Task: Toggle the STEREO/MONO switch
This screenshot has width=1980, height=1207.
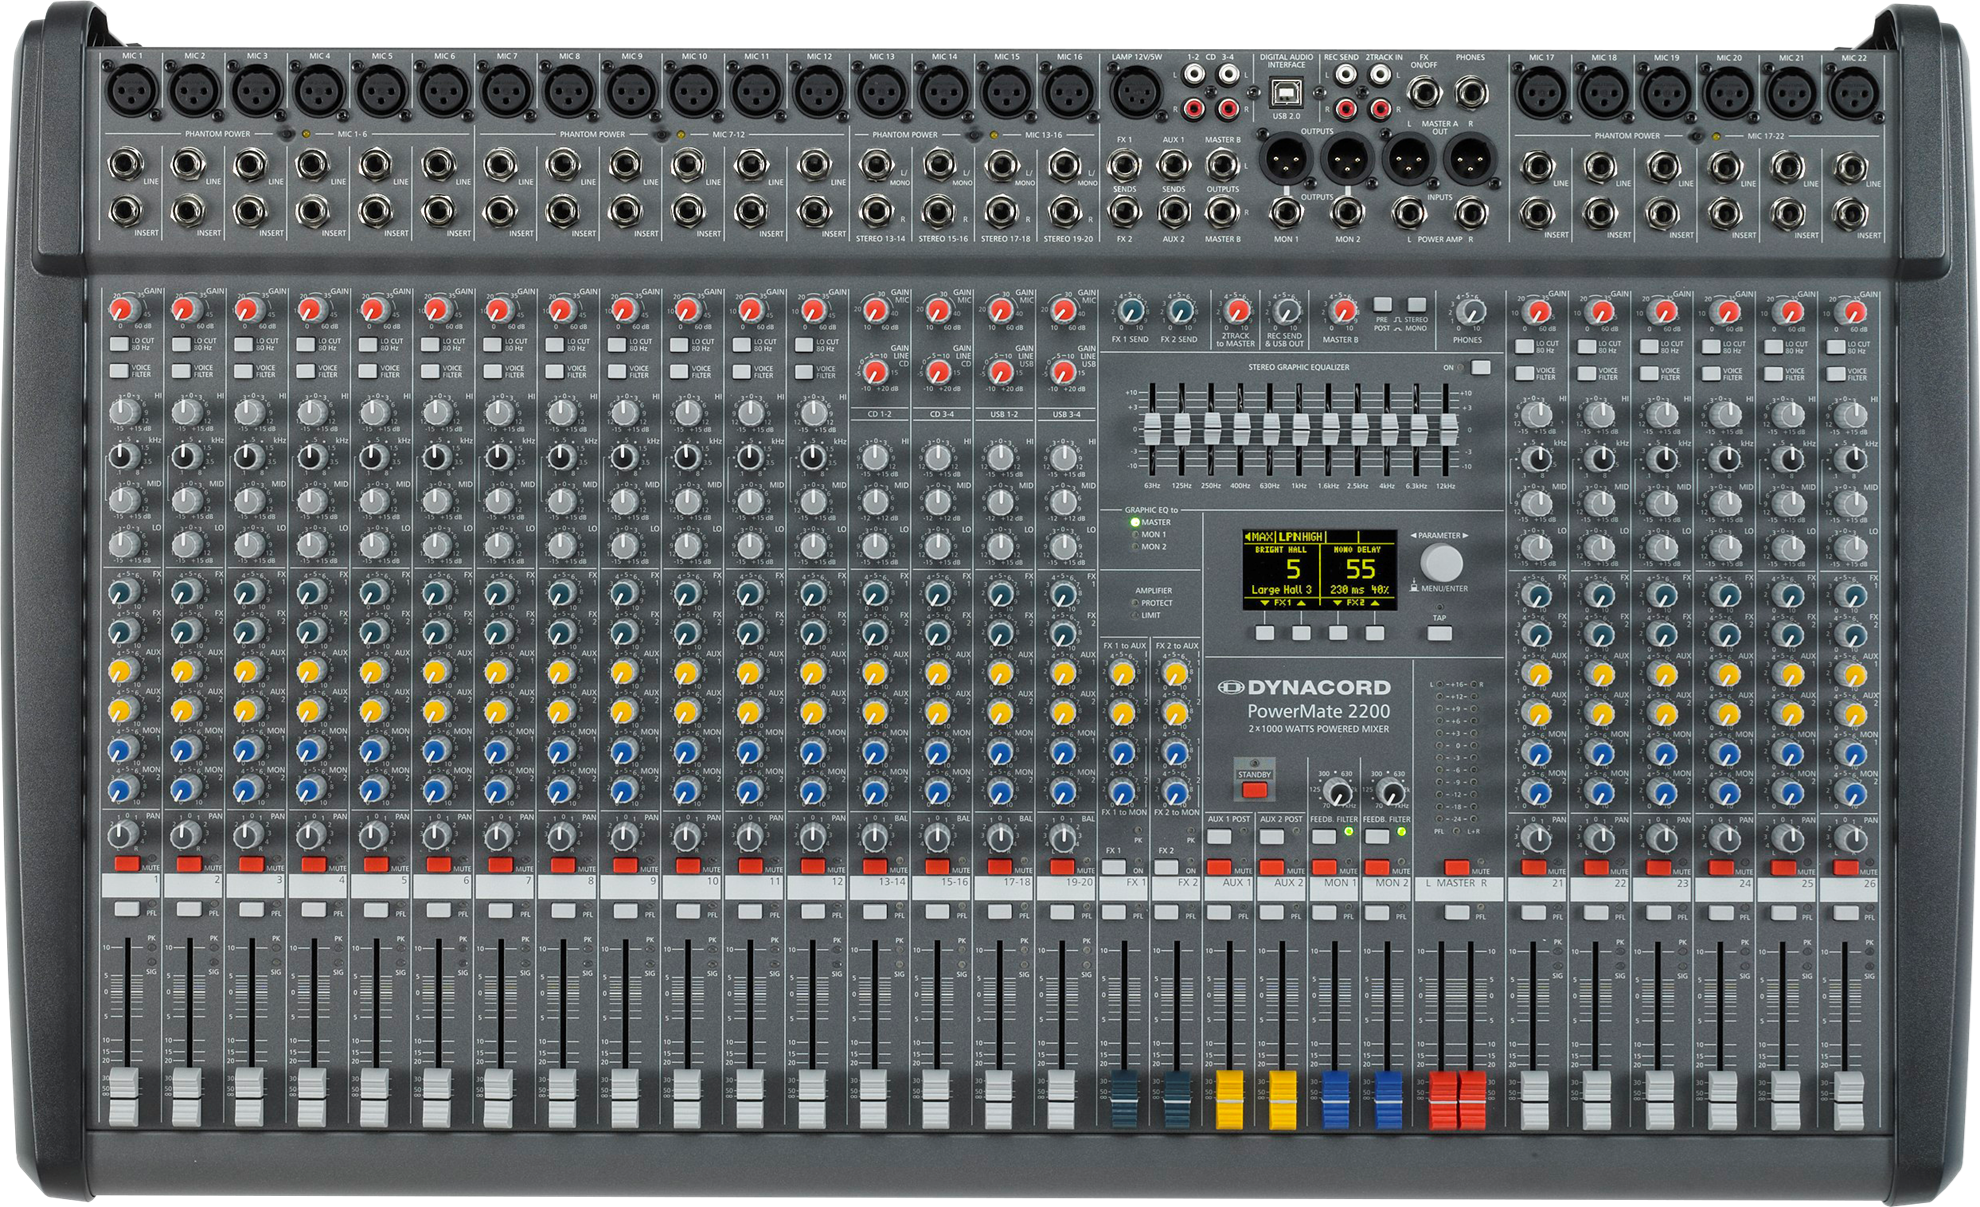Action: 1416,304
